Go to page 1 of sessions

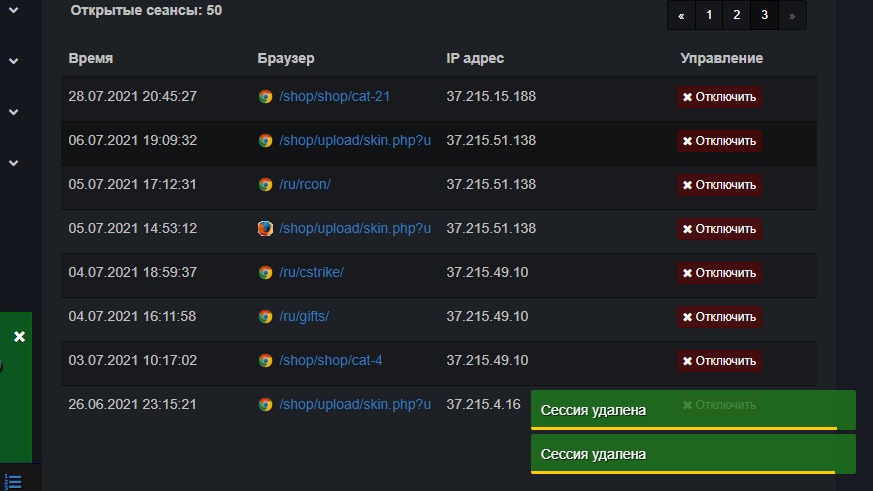709,15
